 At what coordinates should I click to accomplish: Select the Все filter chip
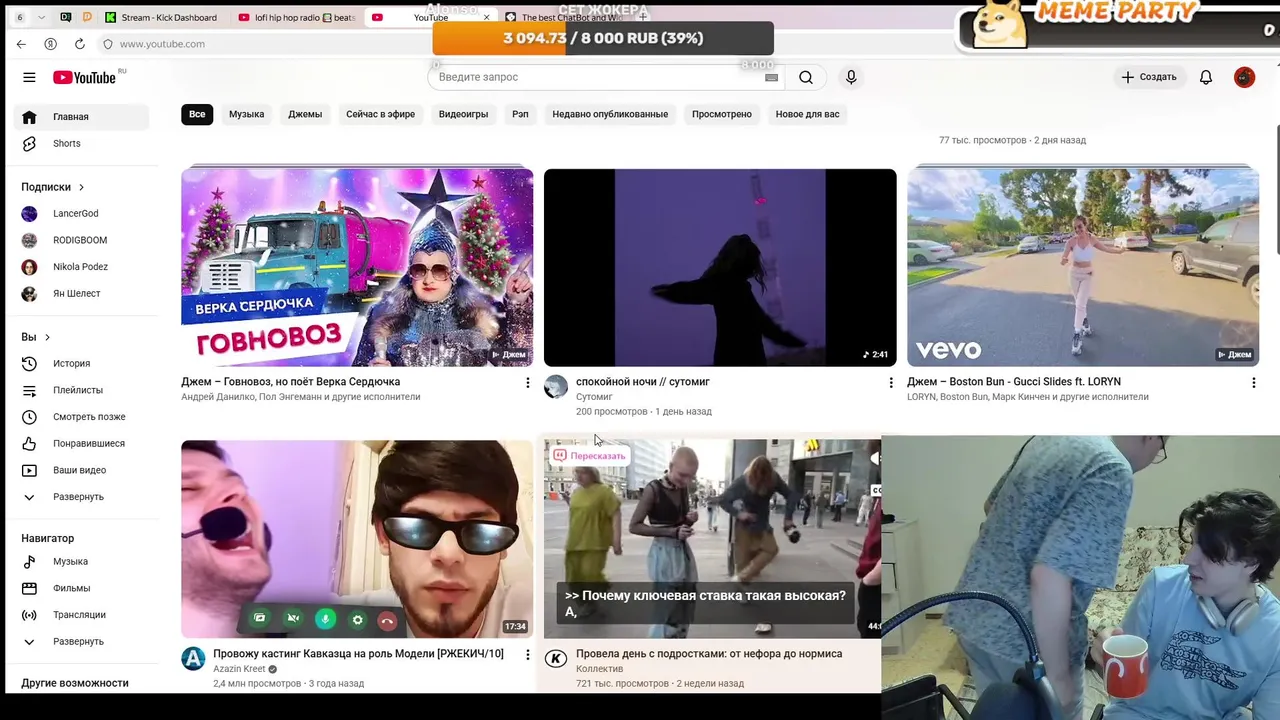197,114
